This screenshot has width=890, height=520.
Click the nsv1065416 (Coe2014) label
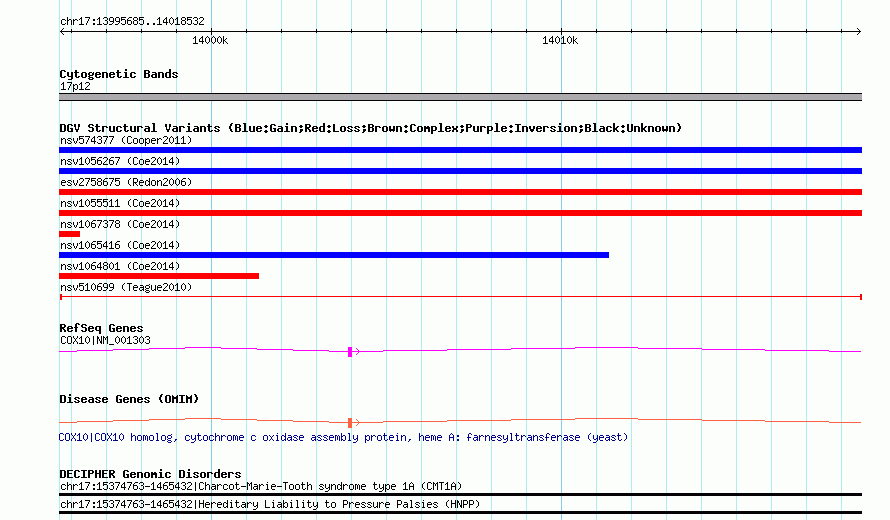[x=120, y=245]
